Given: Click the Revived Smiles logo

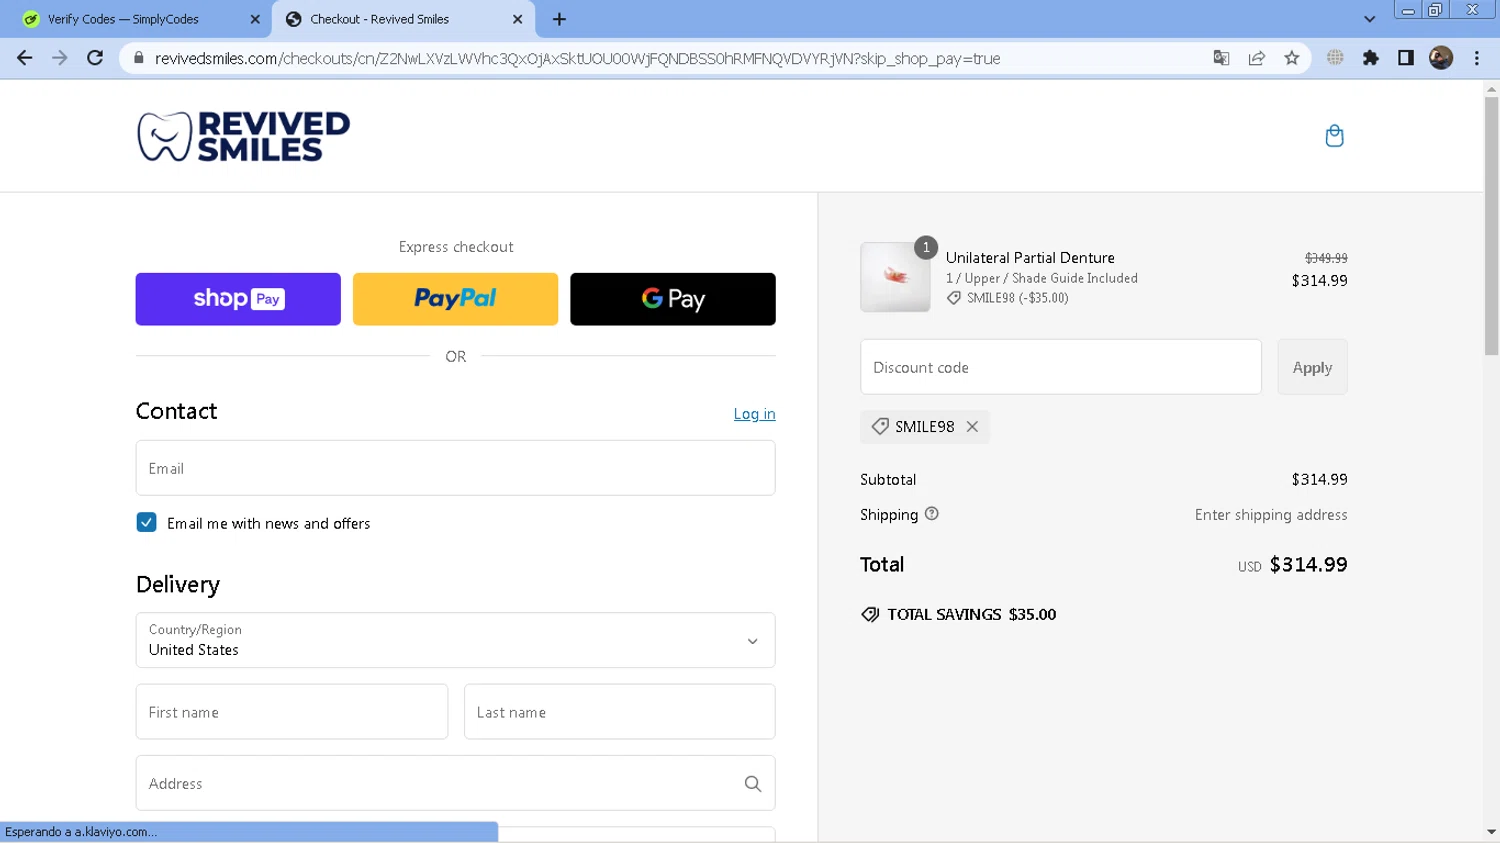Looking at the screenshot, I should click(244, 136).
